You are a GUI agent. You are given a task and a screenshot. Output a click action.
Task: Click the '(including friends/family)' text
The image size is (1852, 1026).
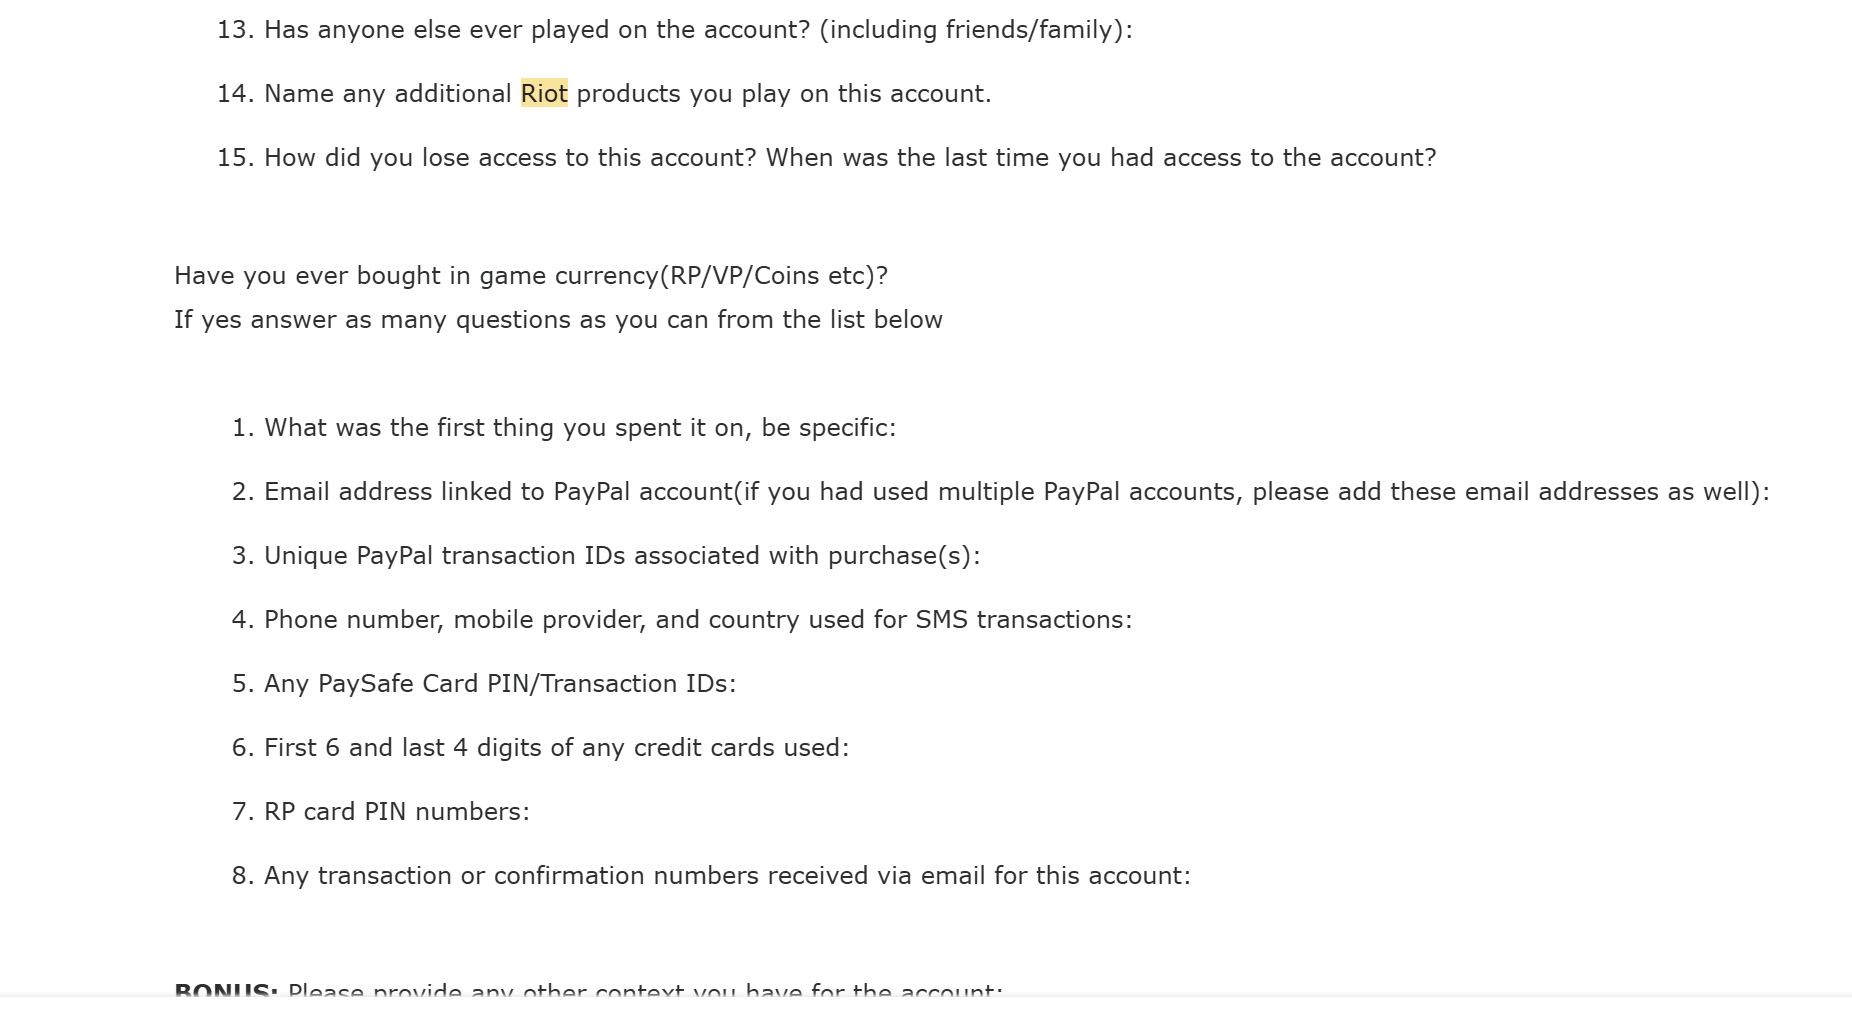point(975,30)
